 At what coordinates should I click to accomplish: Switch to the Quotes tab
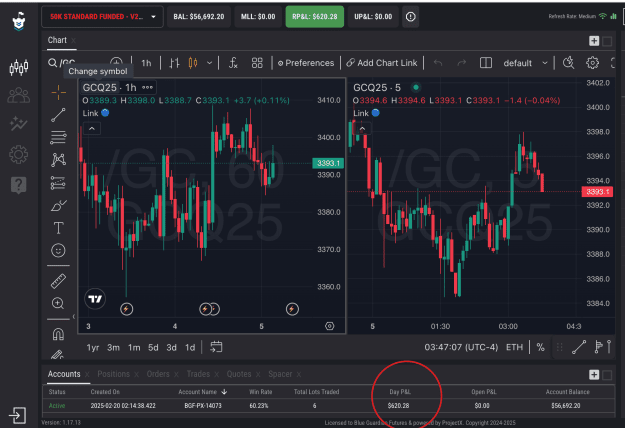[x=239, y=374]
